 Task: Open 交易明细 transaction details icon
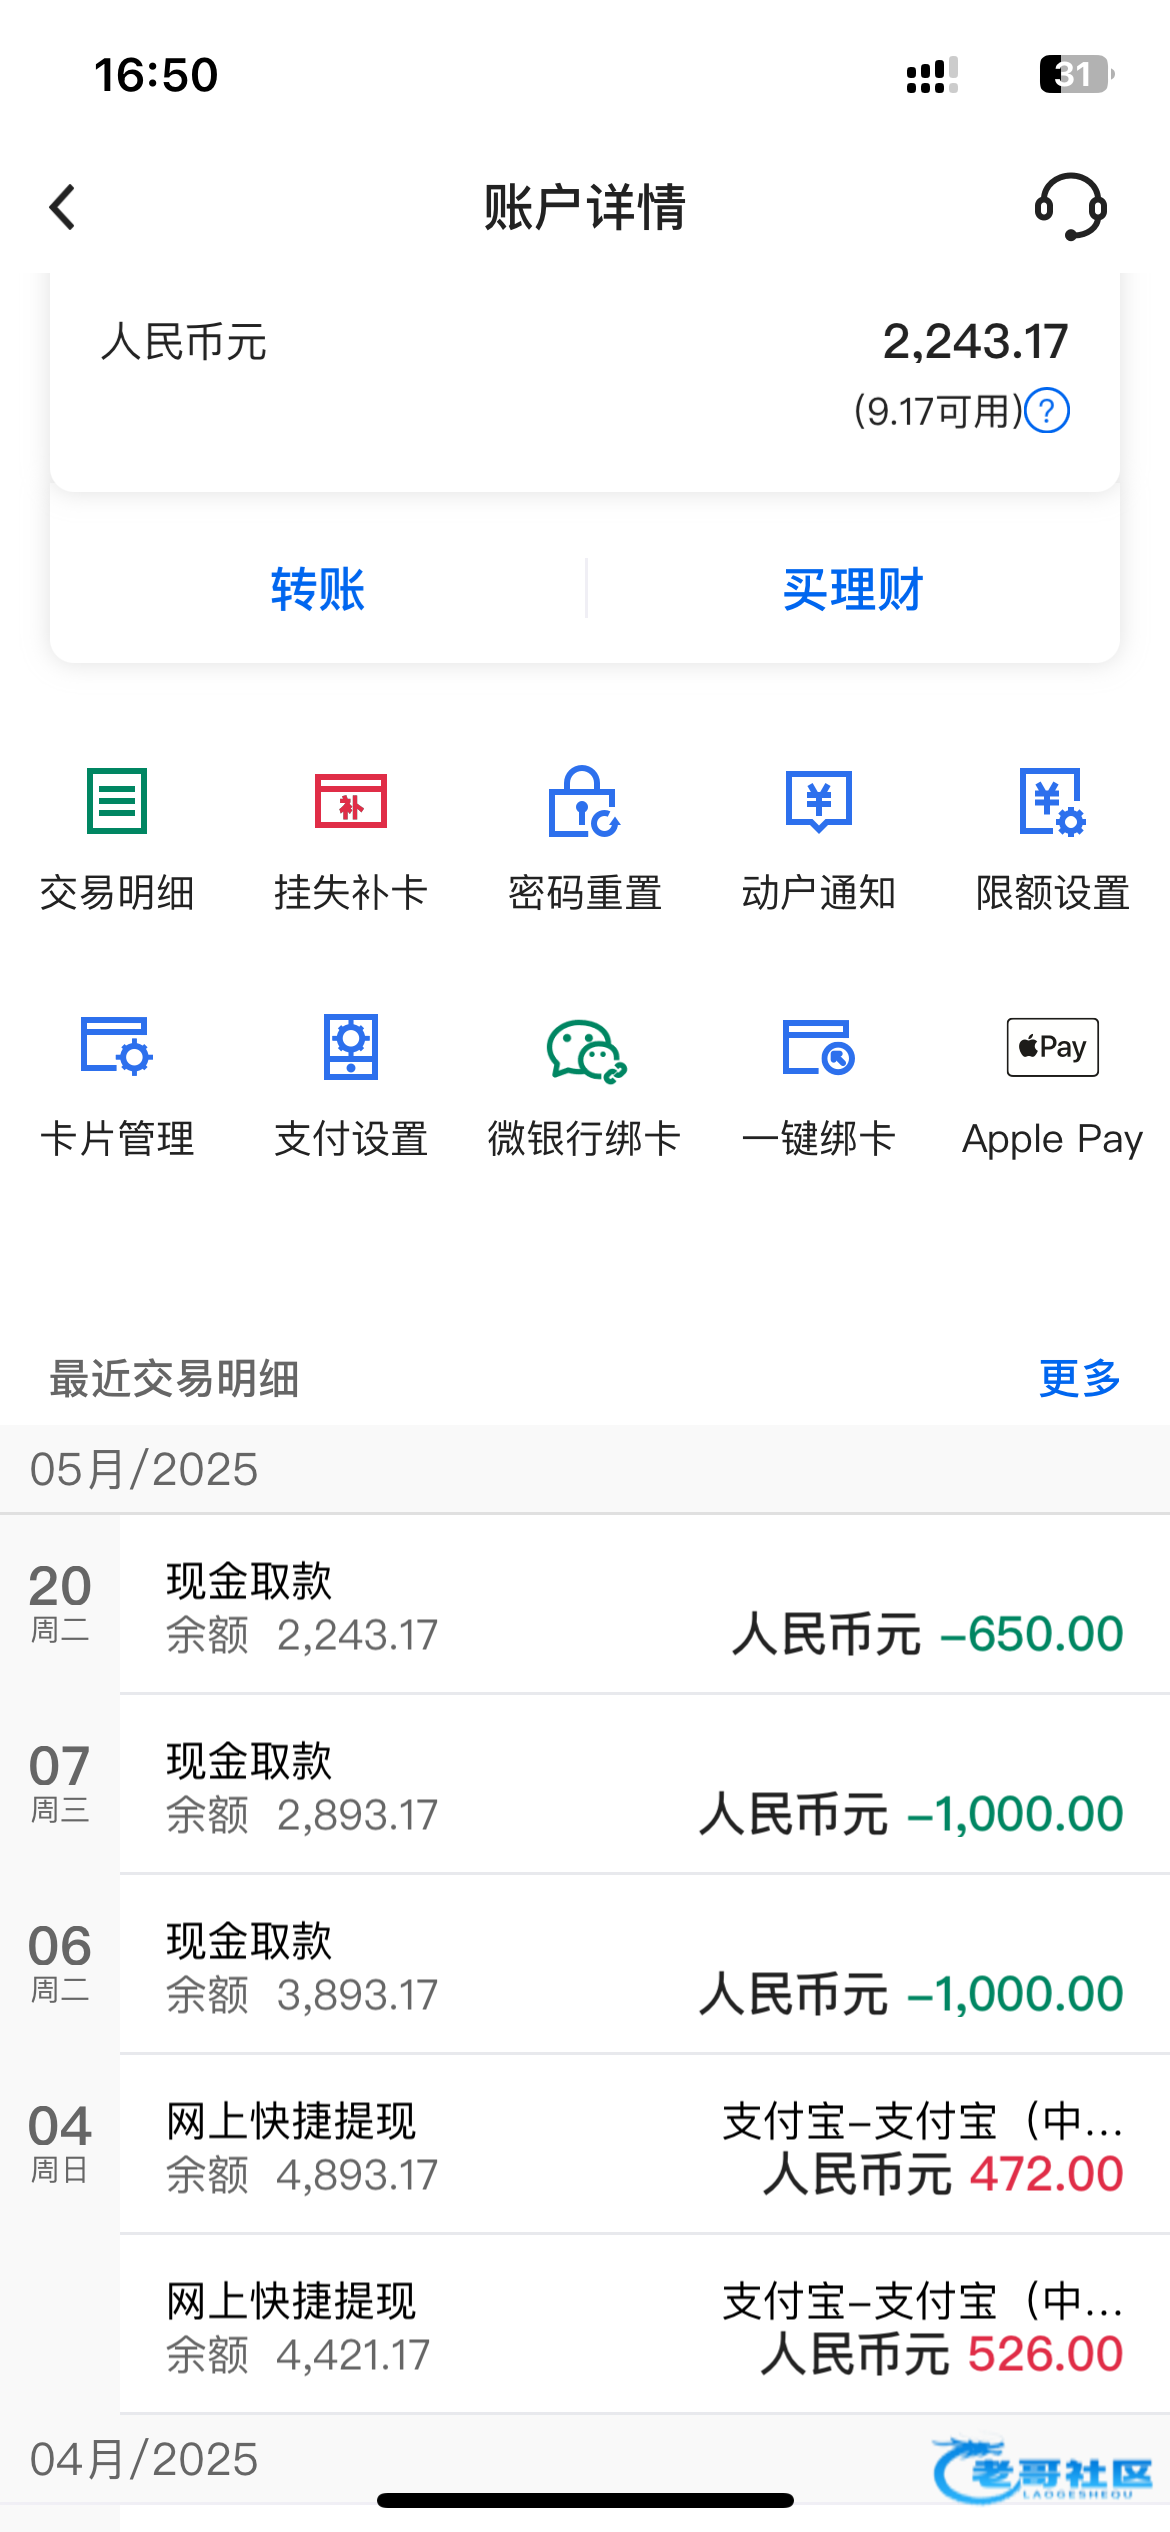point(117,801)
